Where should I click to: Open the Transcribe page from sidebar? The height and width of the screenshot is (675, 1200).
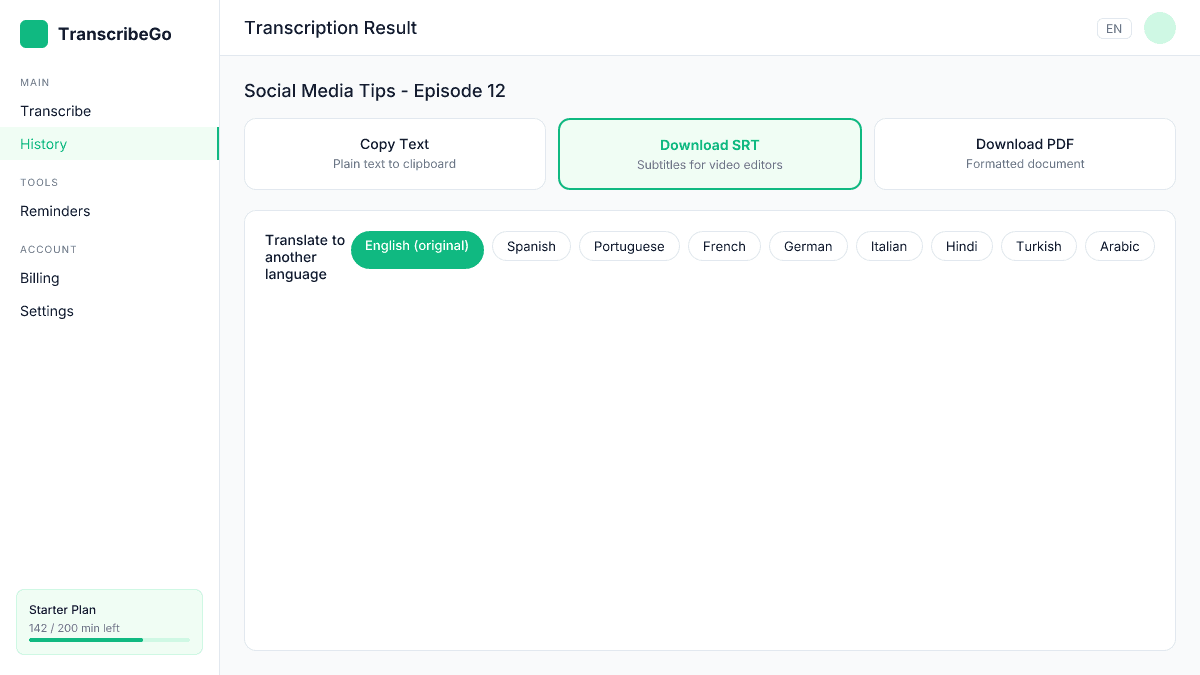[x=55, y=111]
